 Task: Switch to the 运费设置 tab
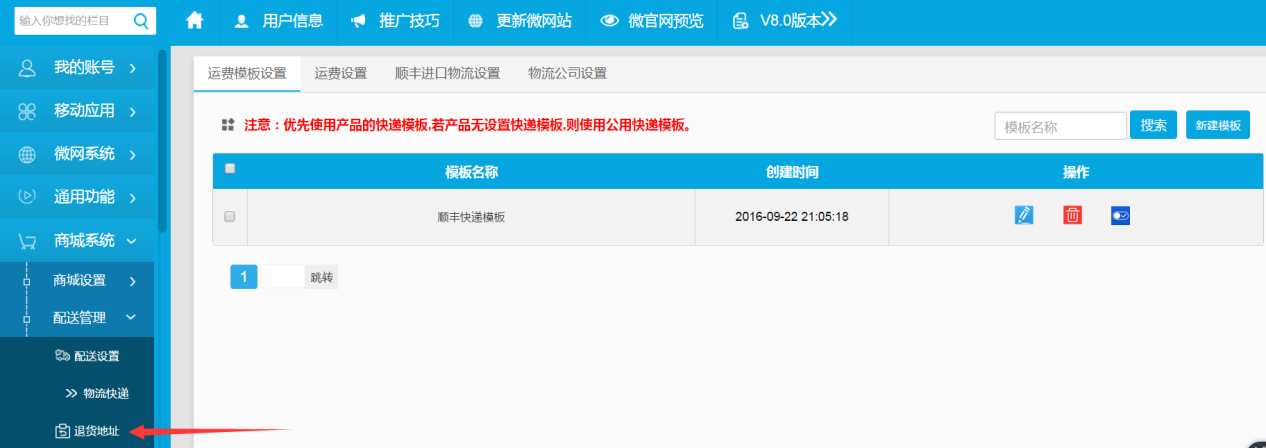tap(340, 73)
